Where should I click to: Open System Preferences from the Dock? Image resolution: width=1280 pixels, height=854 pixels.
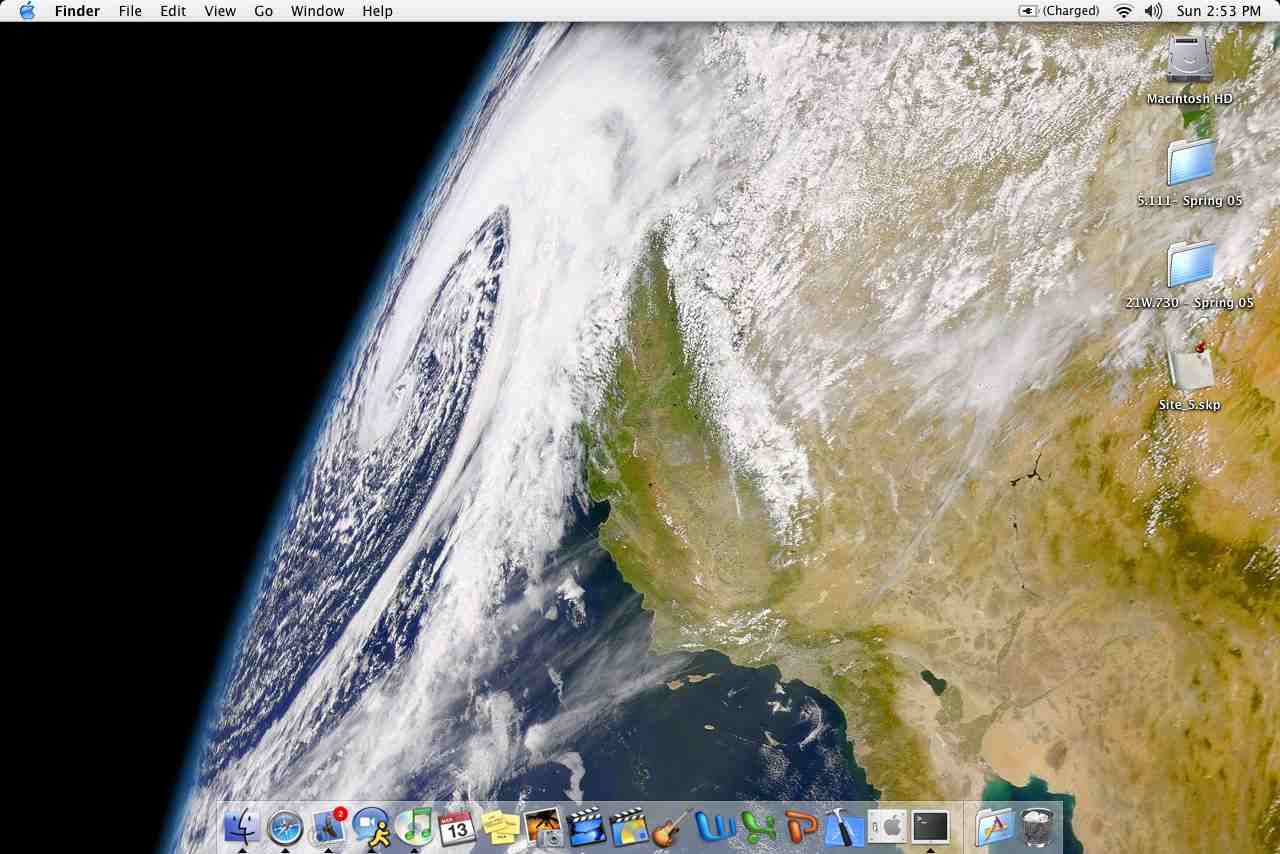[887, 827]
